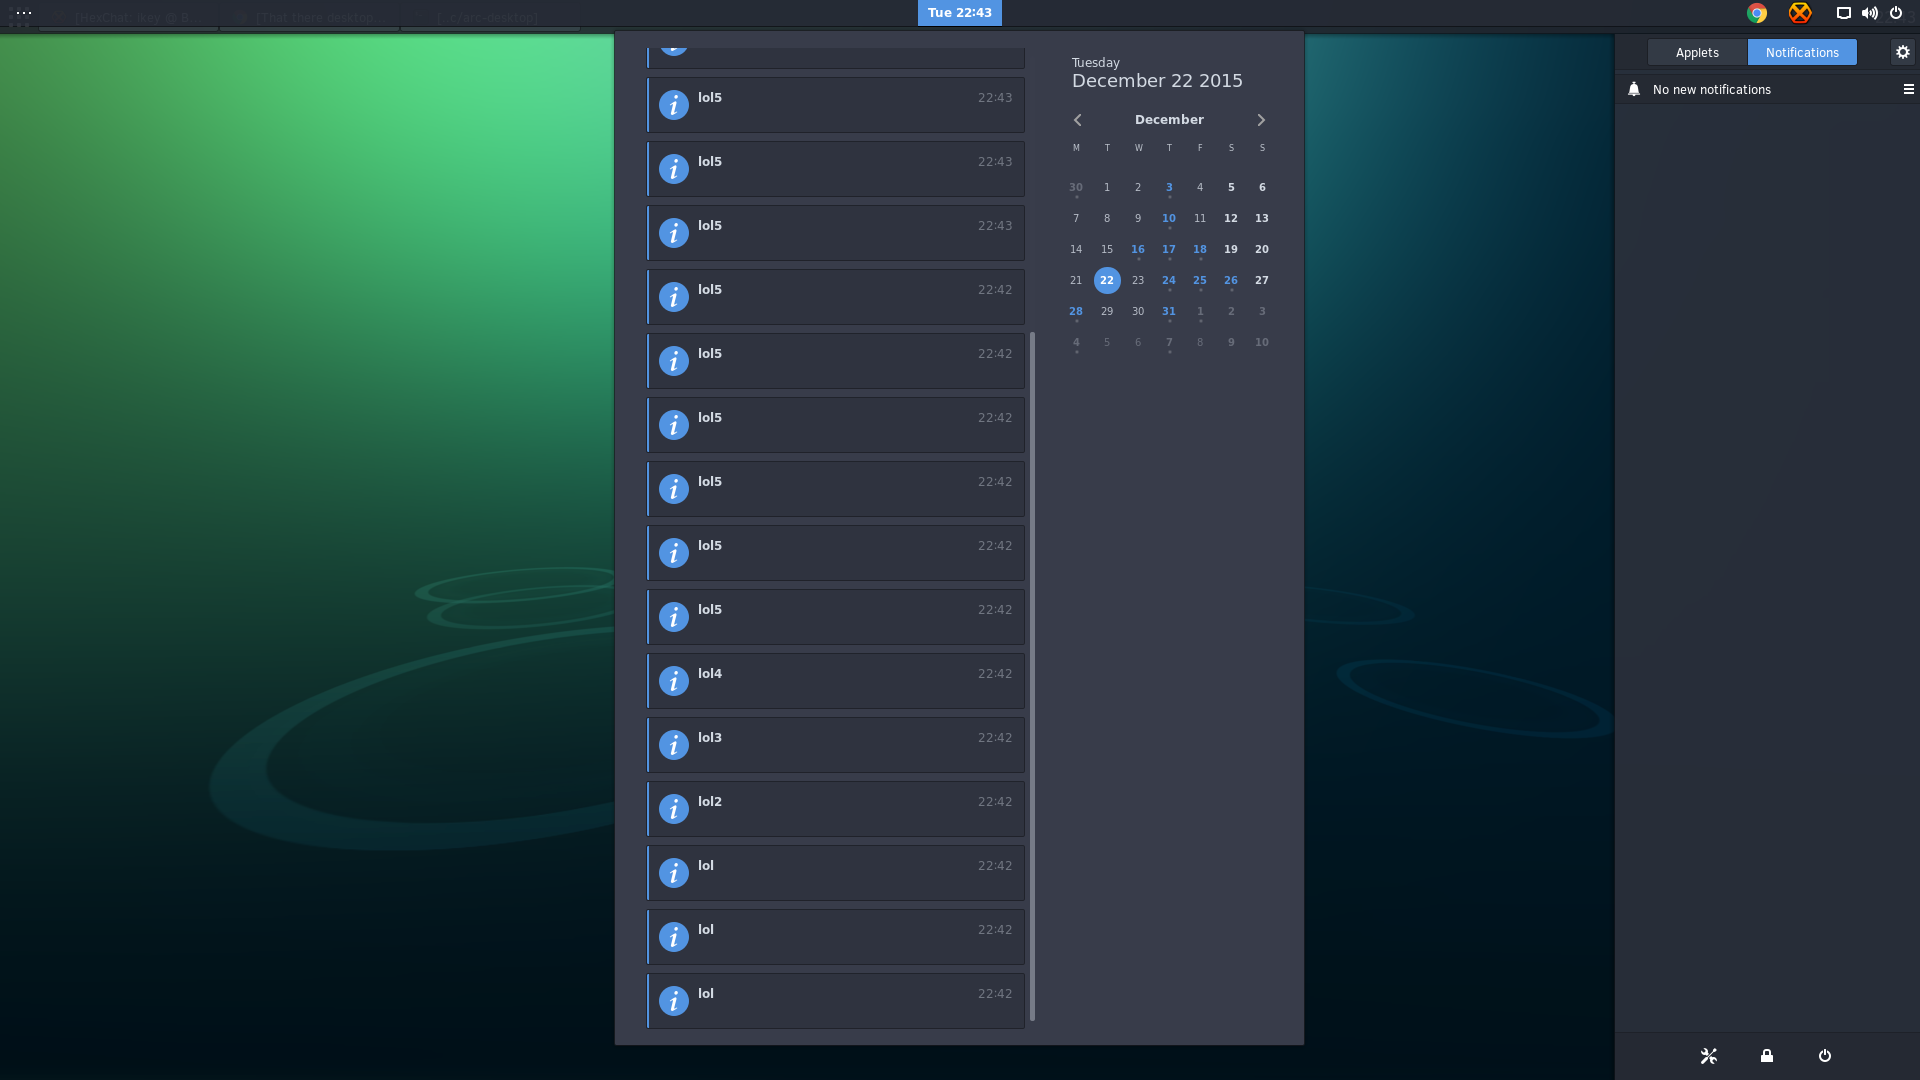Open the notifications hamburger menu
This screenshot has height=1080, width=1920.
click(1908, 89)
